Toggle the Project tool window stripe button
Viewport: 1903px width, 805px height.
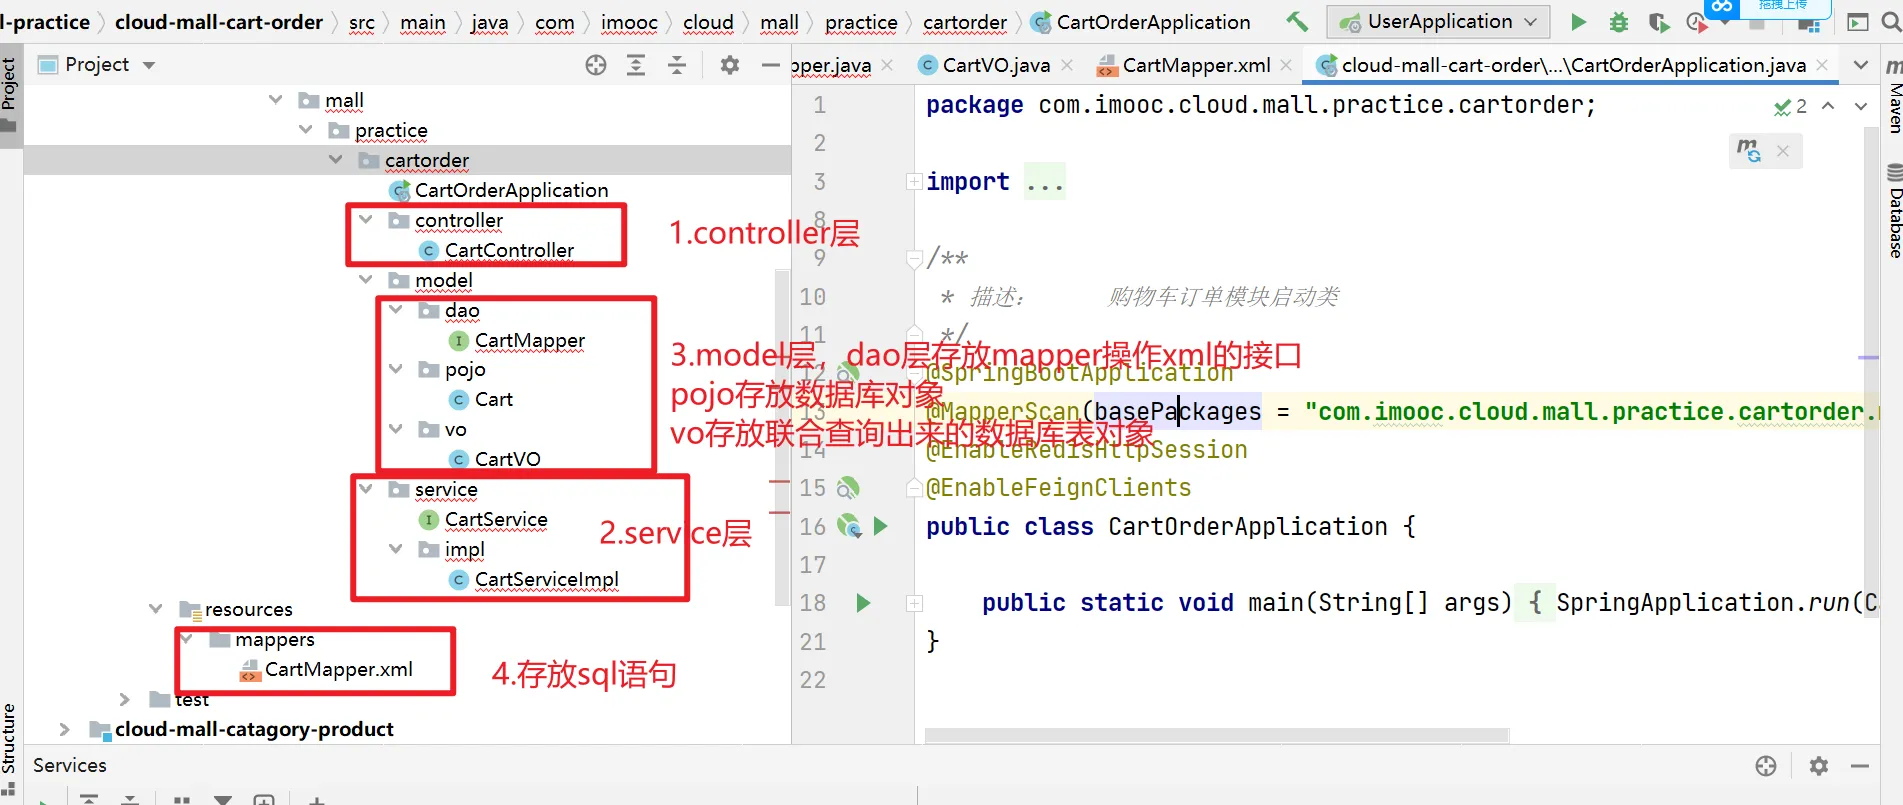(x=10, y=95)
